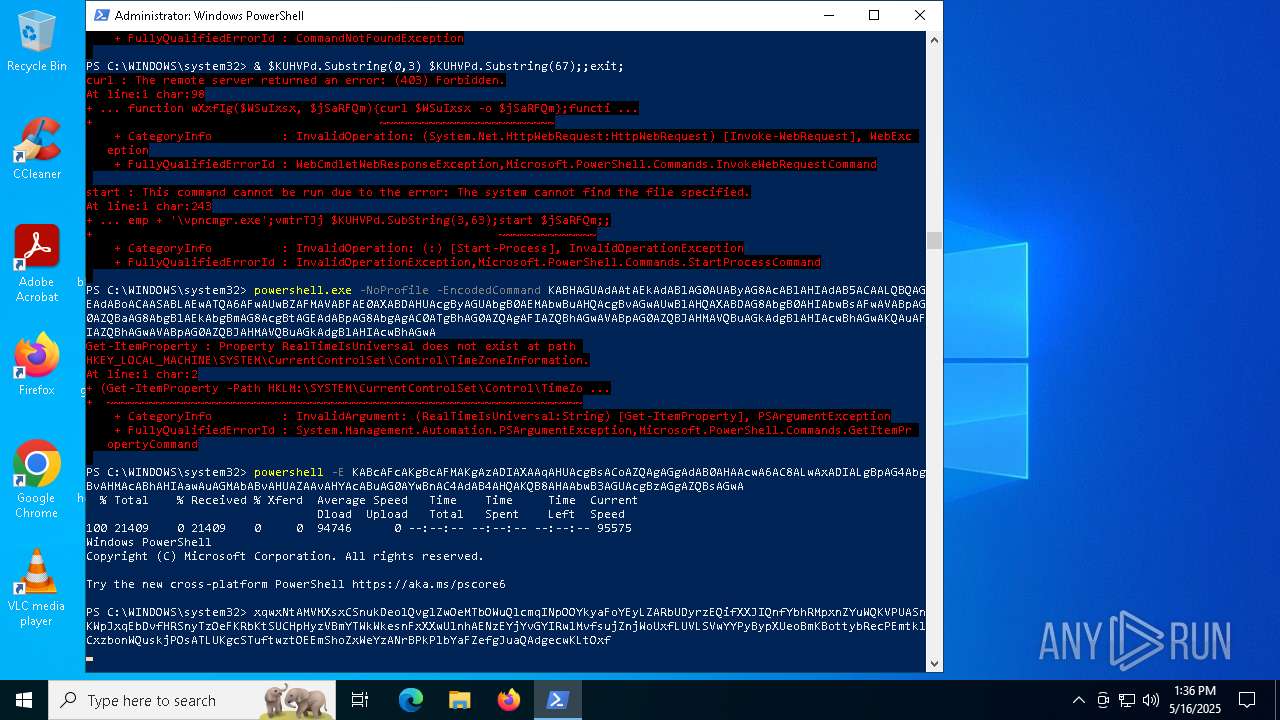Click the system tray device icon beside network
The height and width of the screenshot is (720, 1280).
[x=1103, y=700]
